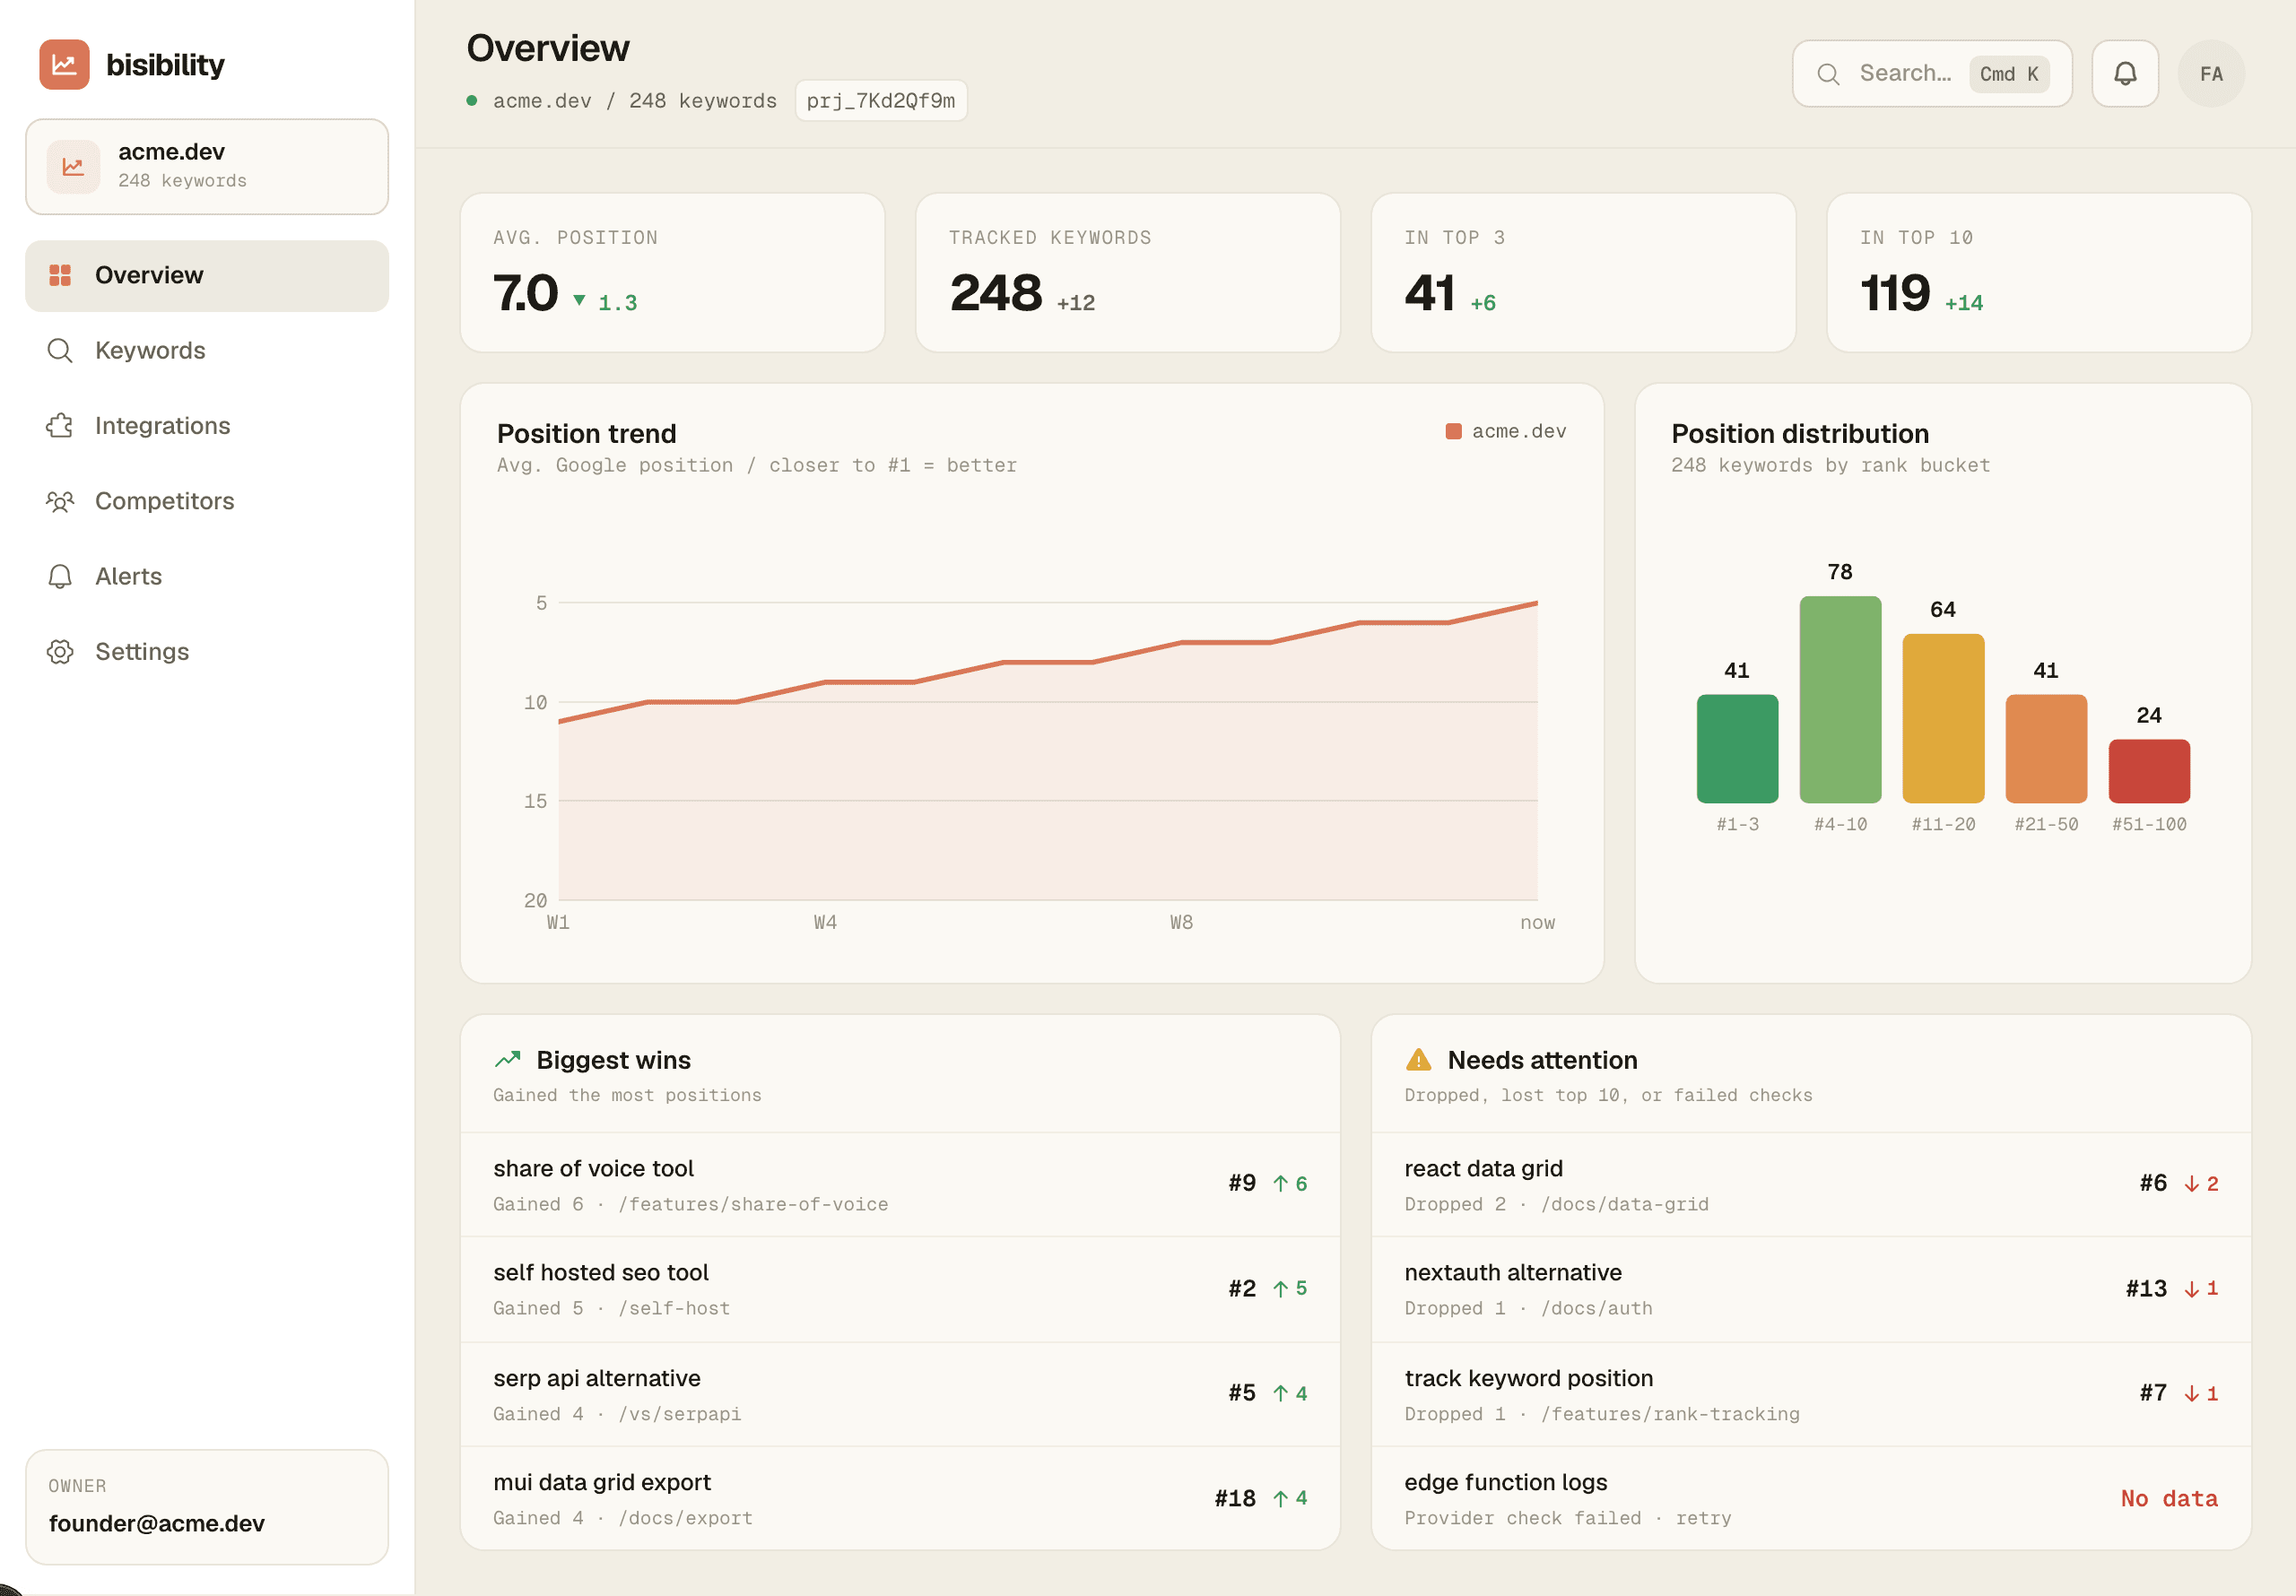Screen dimensions: 2296x1596
Task: Open the Avg. Position stat card
Action: click(673, 273)
